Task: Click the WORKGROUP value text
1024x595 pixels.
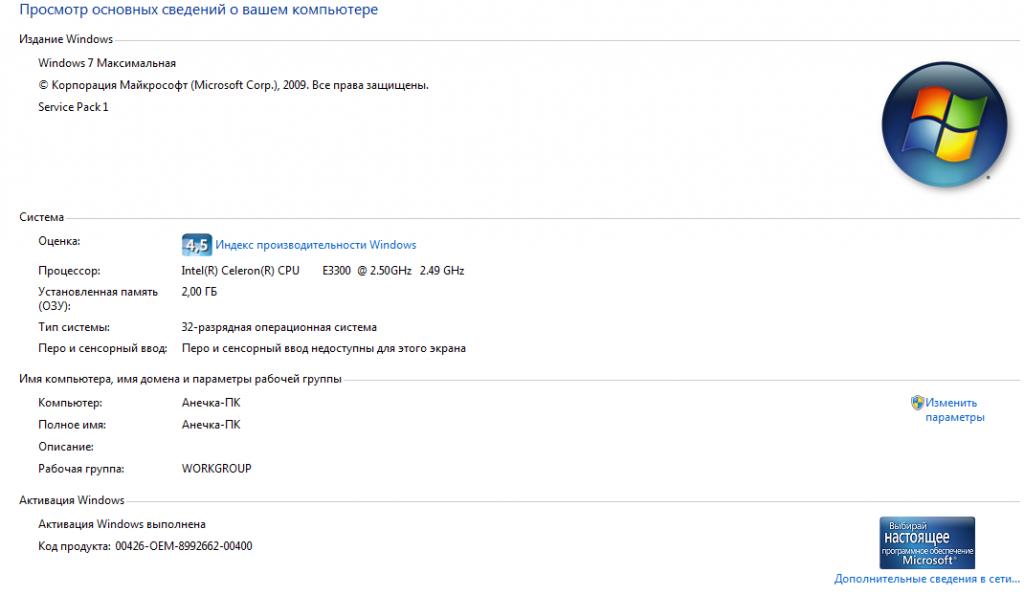Action: (x=216, y=468)
